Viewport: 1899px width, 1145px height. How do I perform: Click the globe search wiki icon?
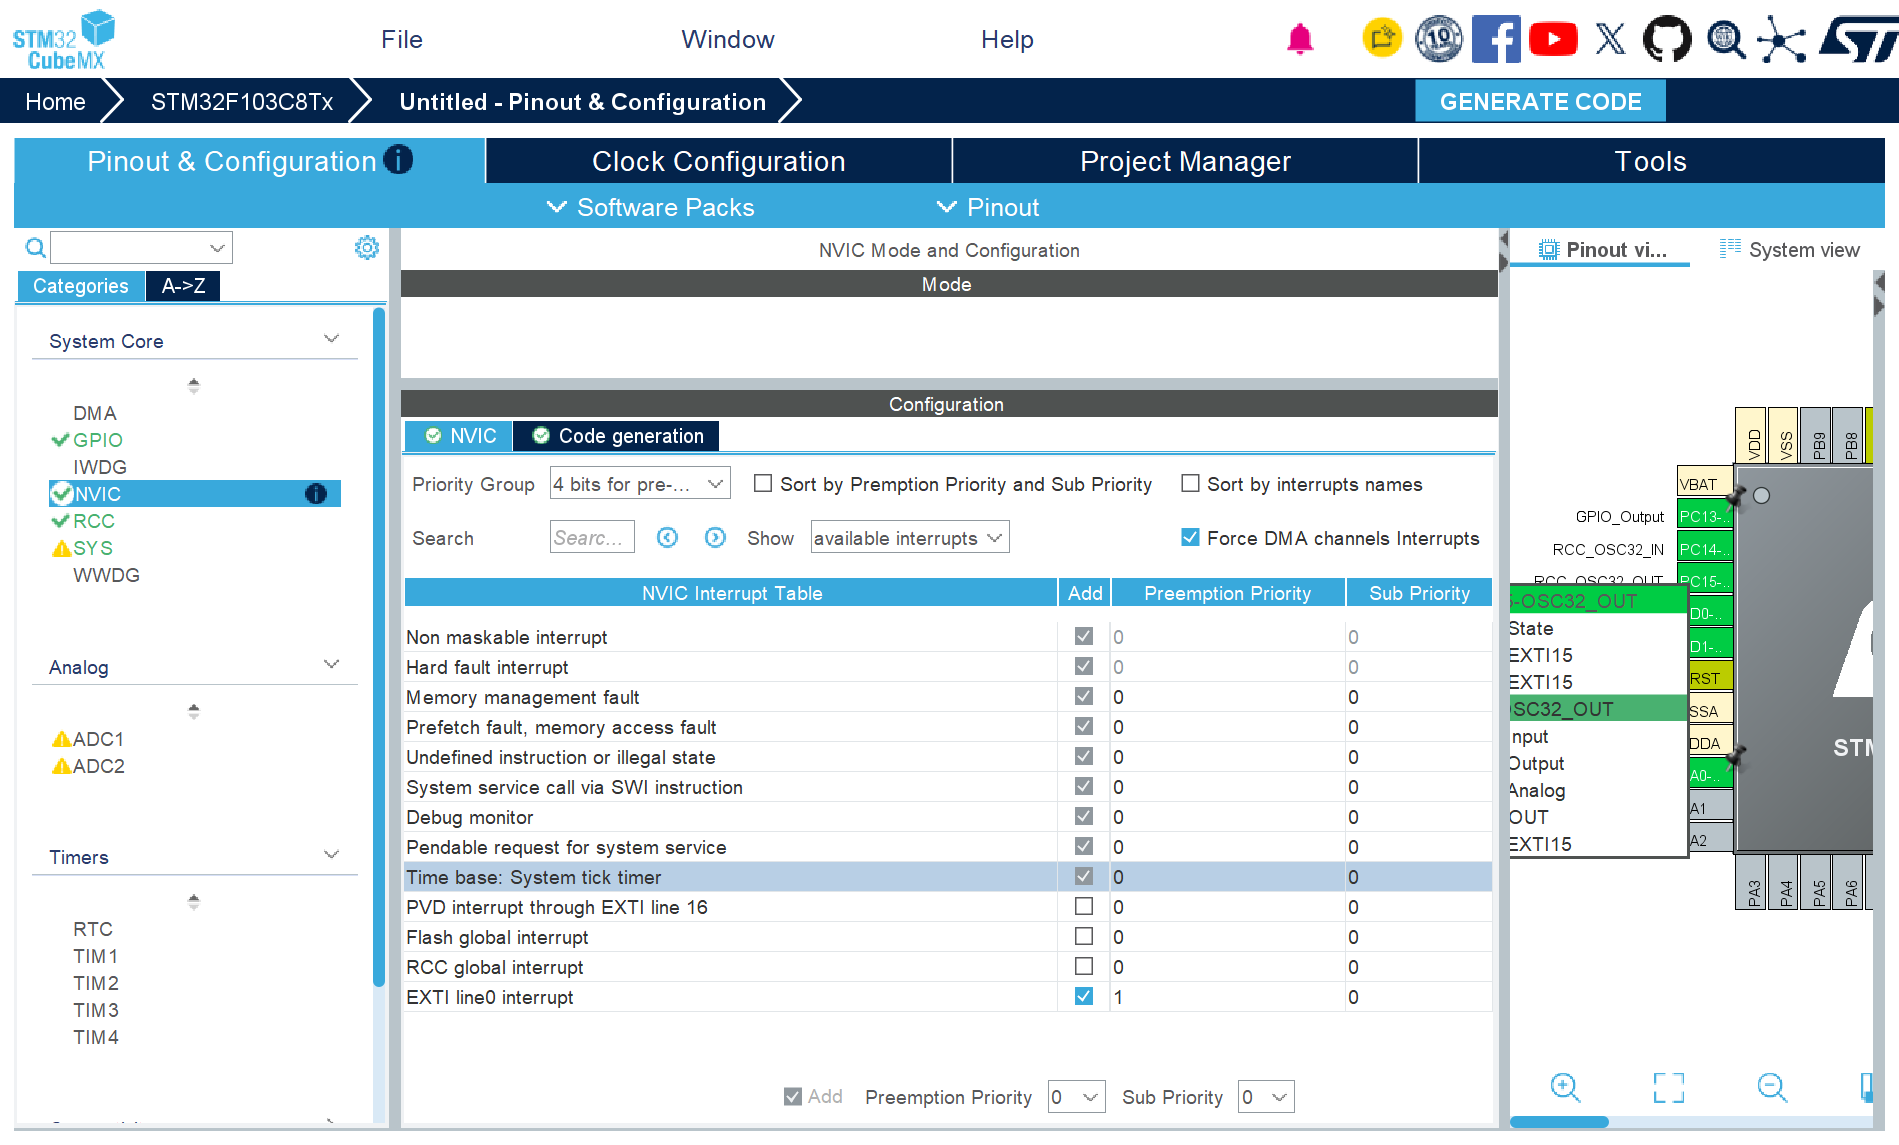tap(1725, 39)
